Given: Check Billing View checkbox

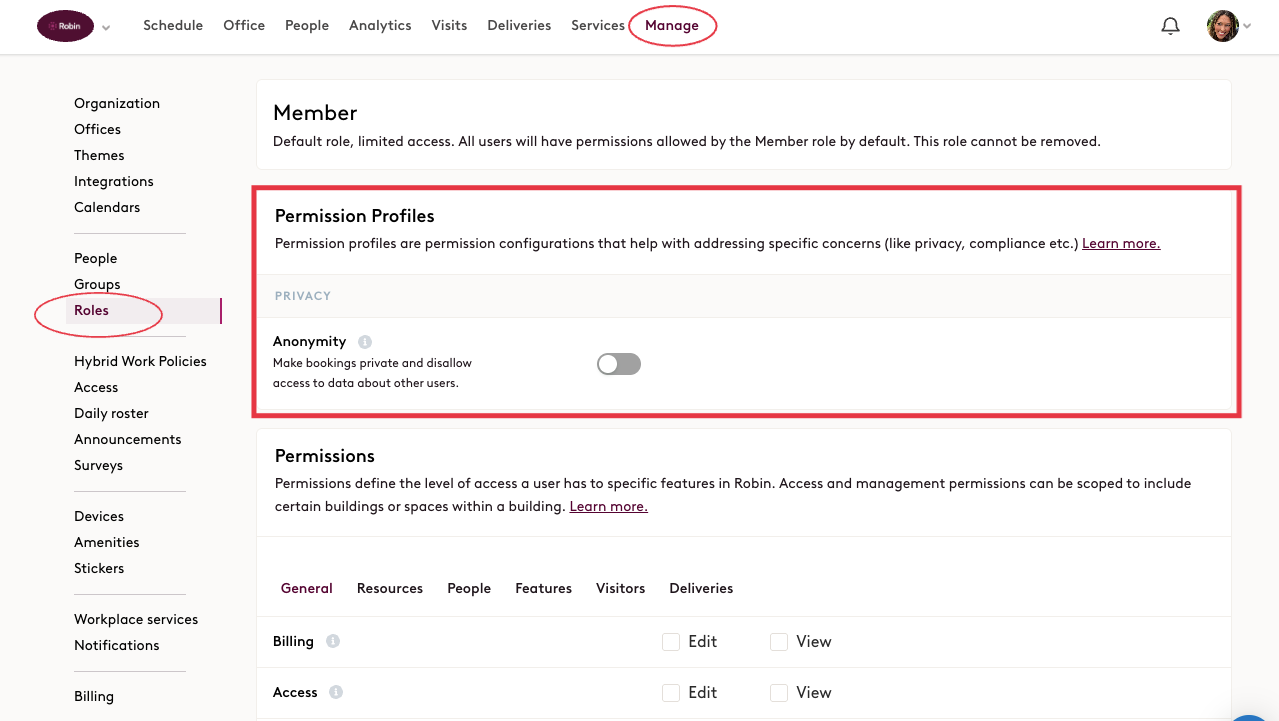Looking at the screenshot, I should tap(779, 642).
